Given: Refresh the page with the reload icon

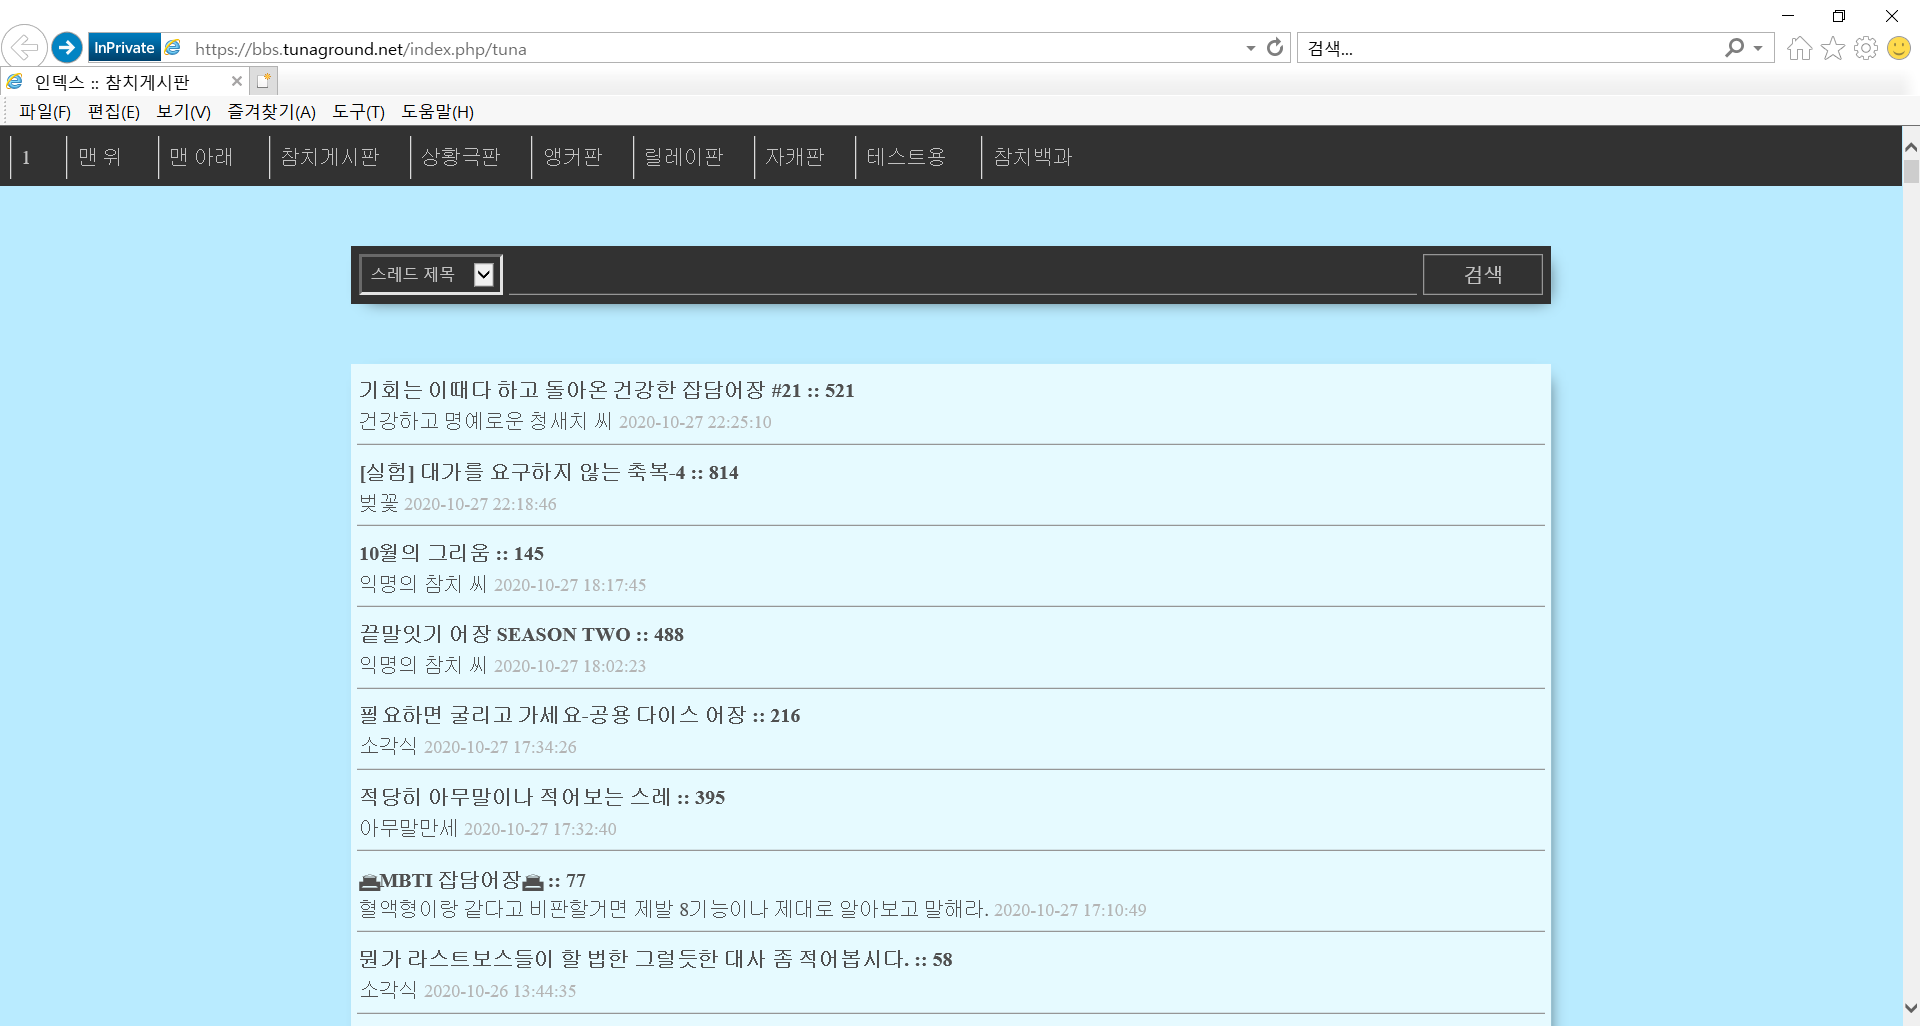Looking at the screenshot, I should (x=1275, y=48).
